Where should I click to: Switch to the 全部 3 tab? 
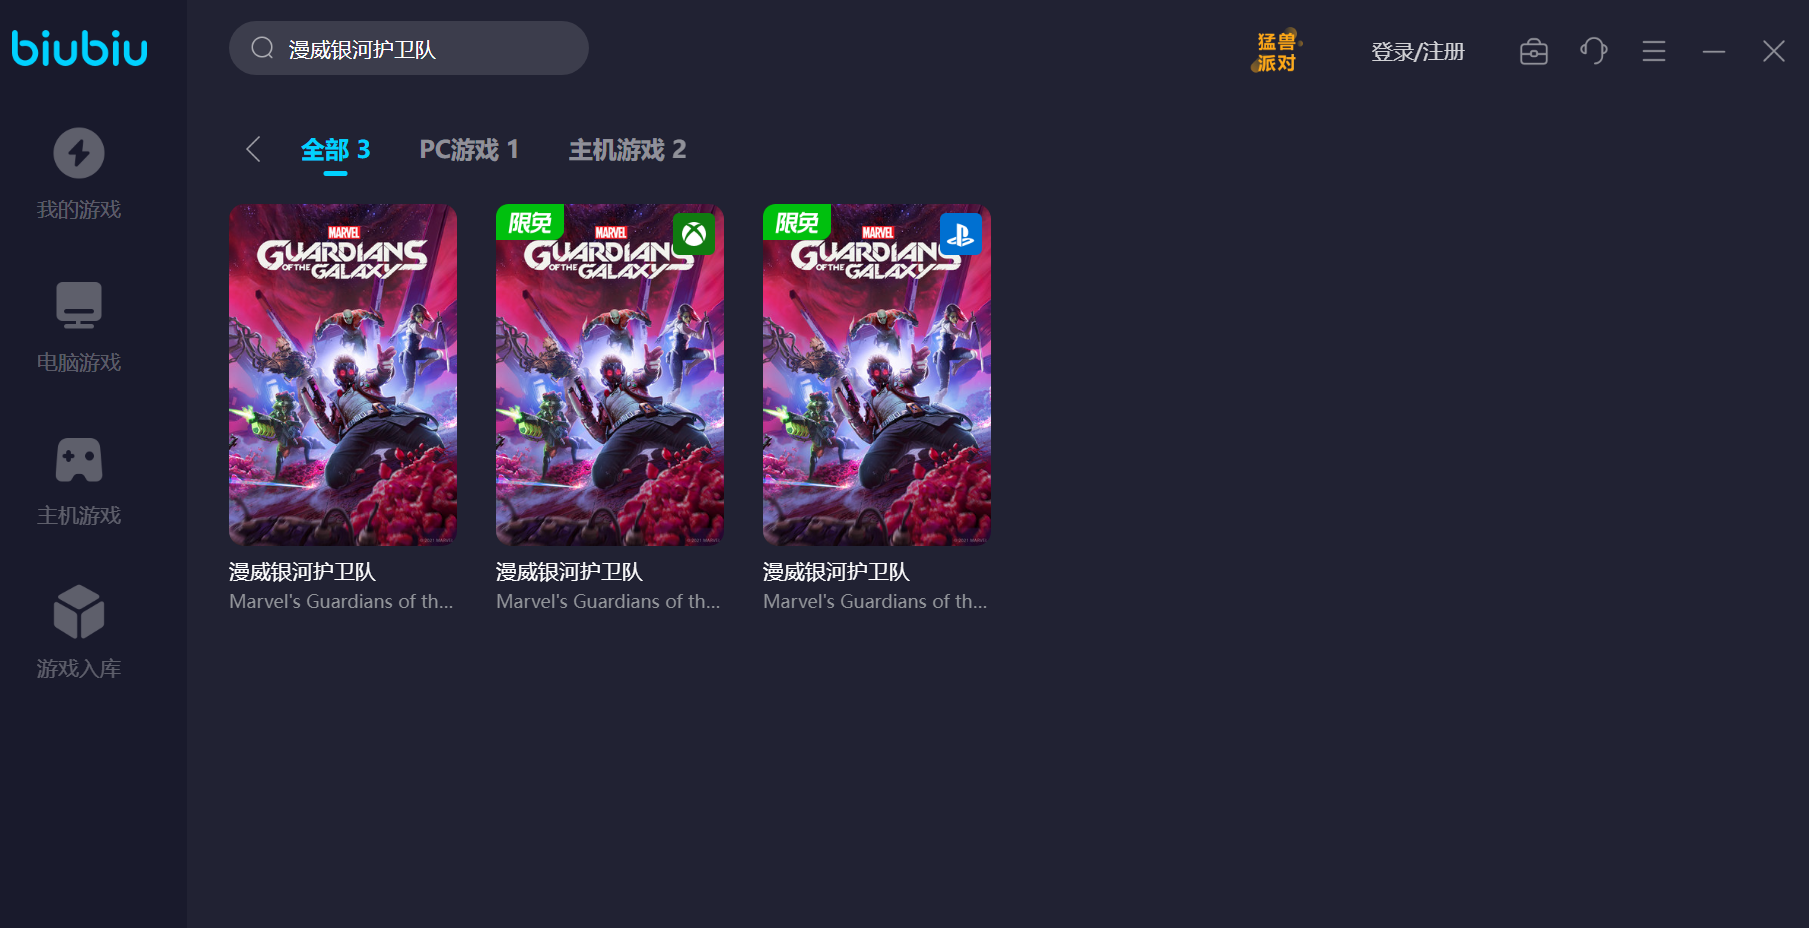[x=335, y=150]
